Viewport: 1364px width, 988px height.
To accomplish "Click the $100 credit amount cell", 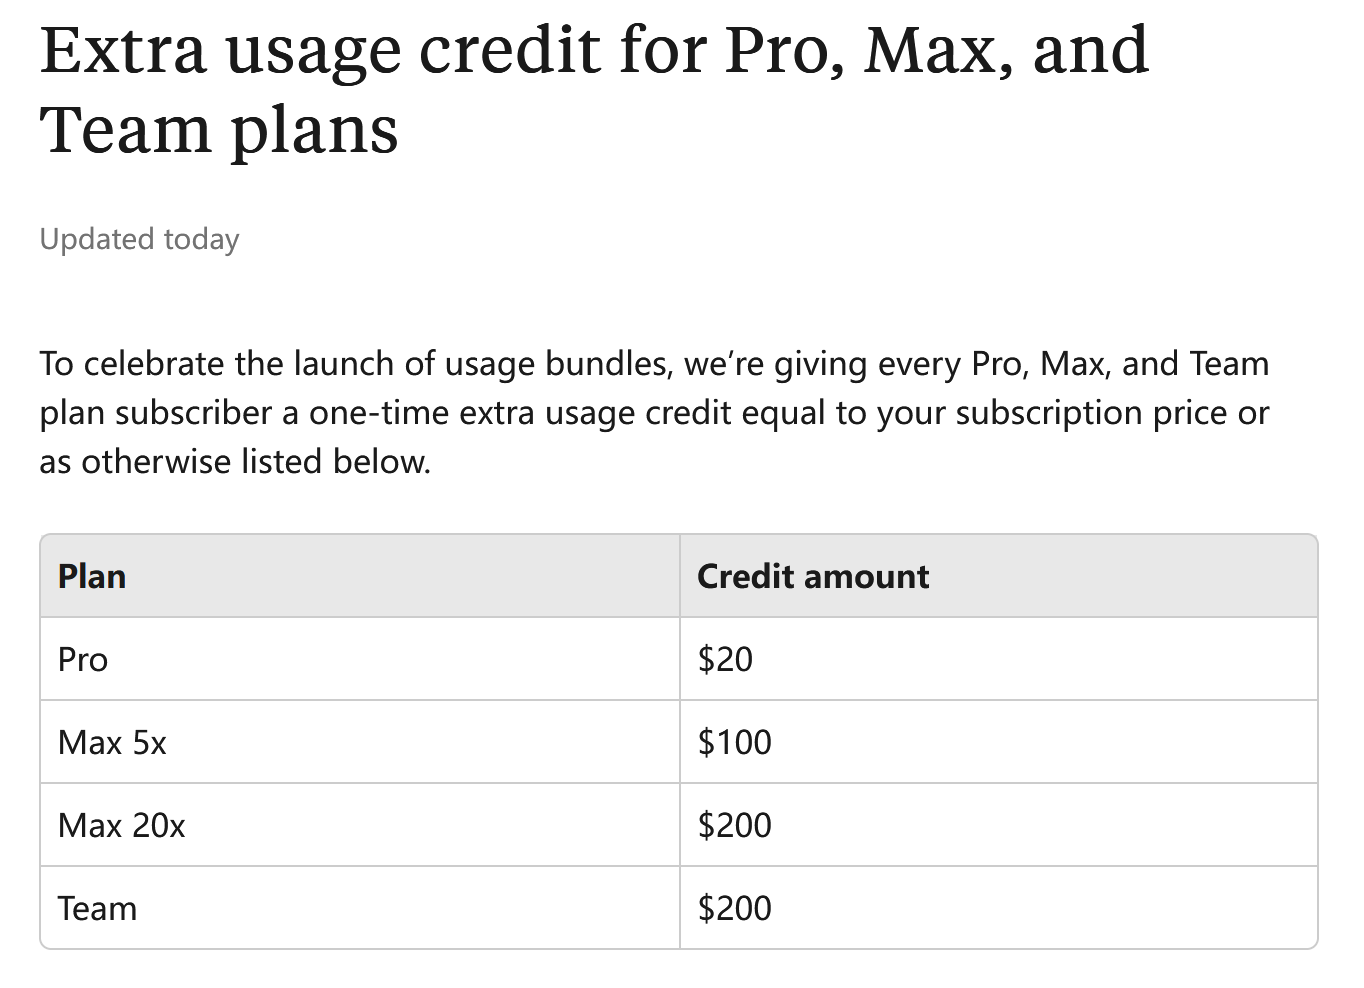I will [734, 743].
